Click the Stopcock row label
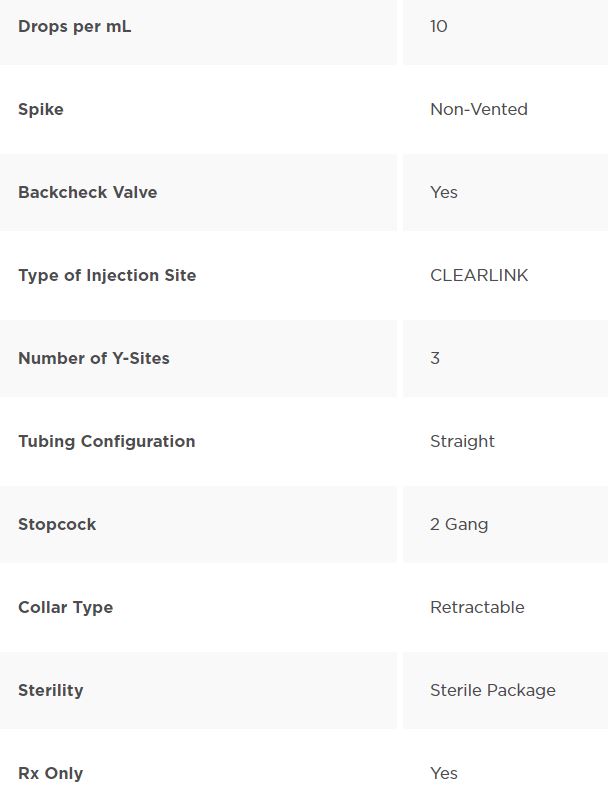The width and height of the screenshot is (608, 798). coord(57,524)
